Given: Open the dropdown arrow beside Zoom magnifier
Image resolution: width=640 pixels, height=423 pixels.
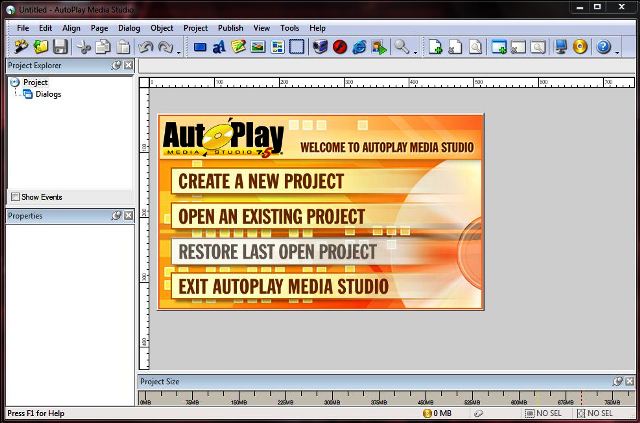Looking at the screenshot, I should pyautogui.click(x=415, y=52).
